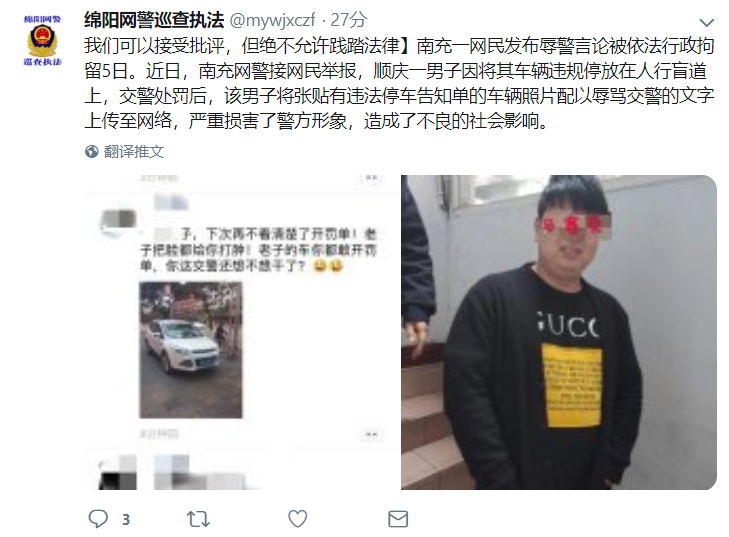729x537 pixels.
Task: Click 翻译推文 to translate the tweet
Action: (134, 152)
